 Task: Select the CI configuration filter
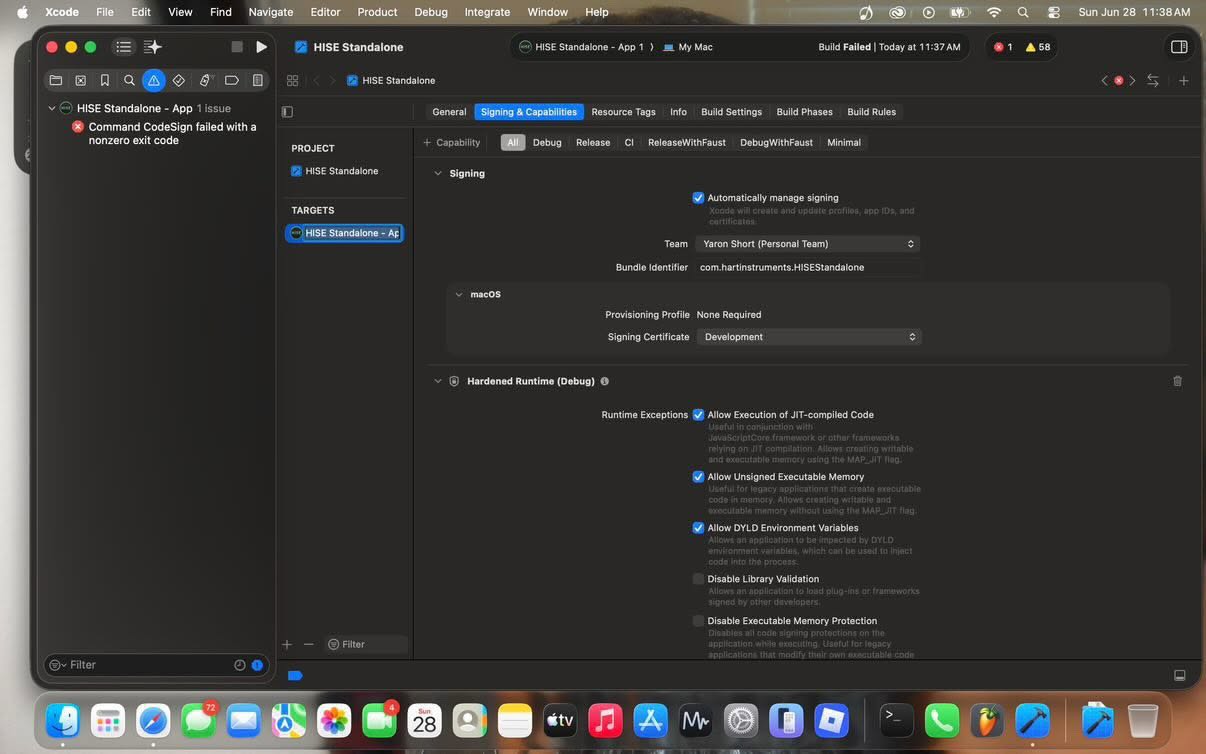pyautogui.click(x=629, y=143)
